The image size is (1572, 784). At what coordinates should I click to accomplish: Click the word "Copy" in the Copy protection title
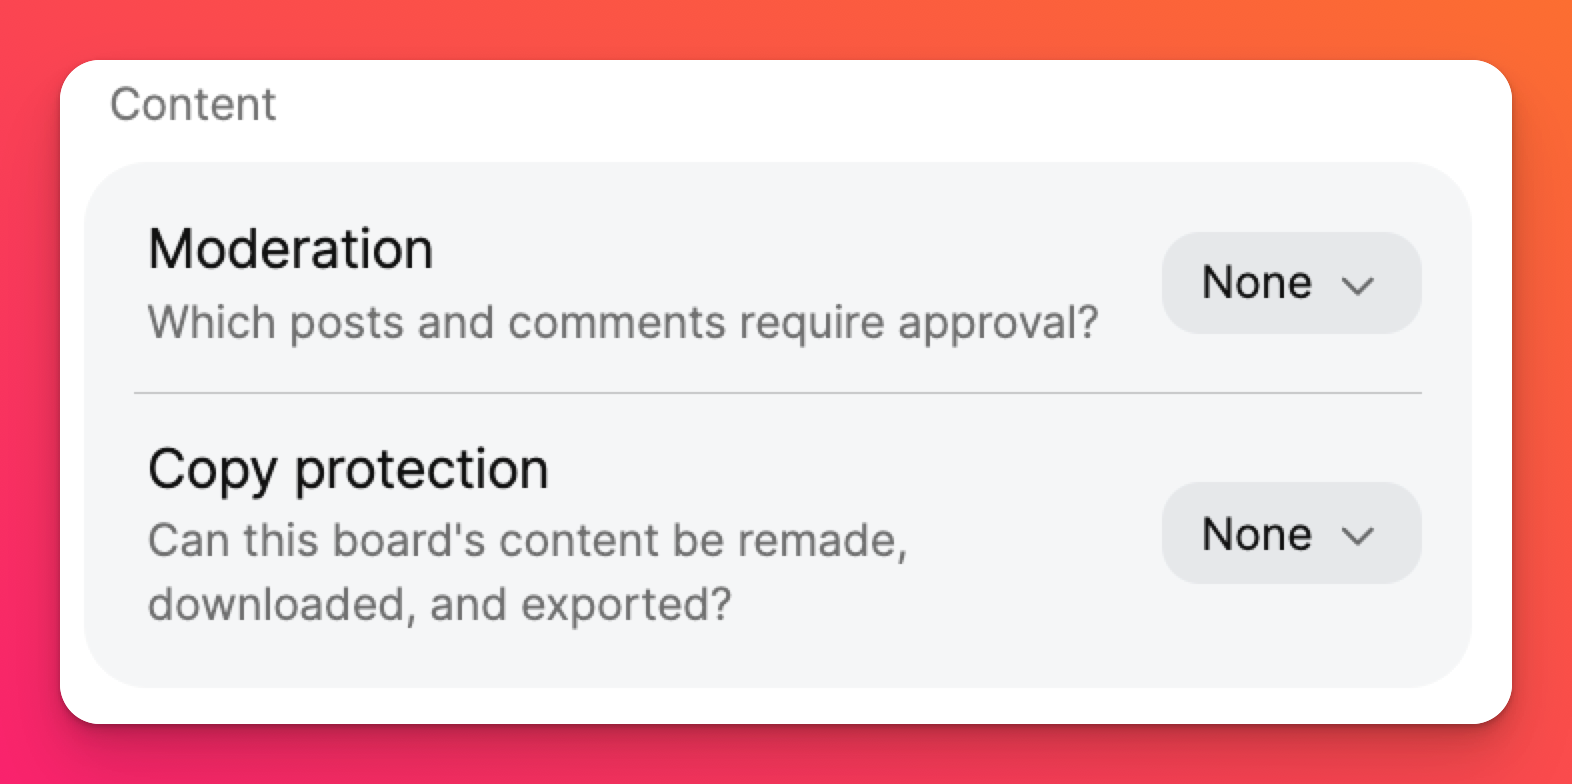212,469
